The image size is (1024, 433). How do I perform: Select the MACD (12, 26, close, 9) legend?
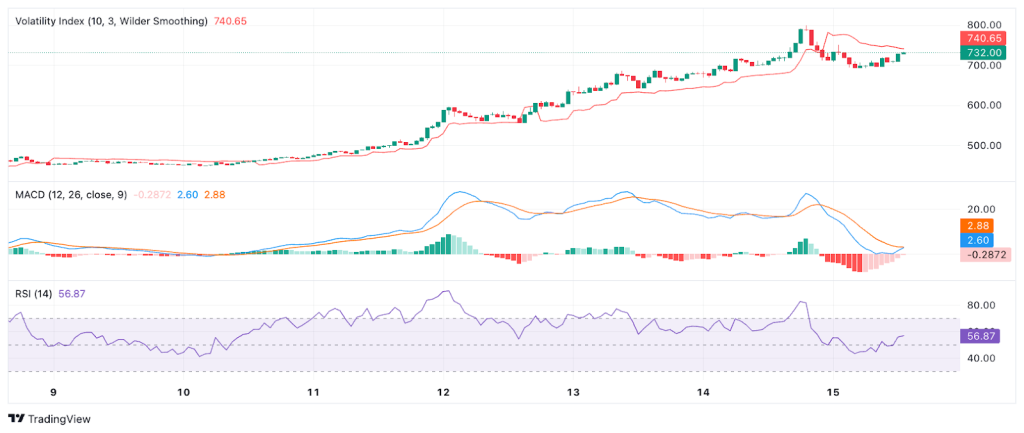[x=68, y=194]
